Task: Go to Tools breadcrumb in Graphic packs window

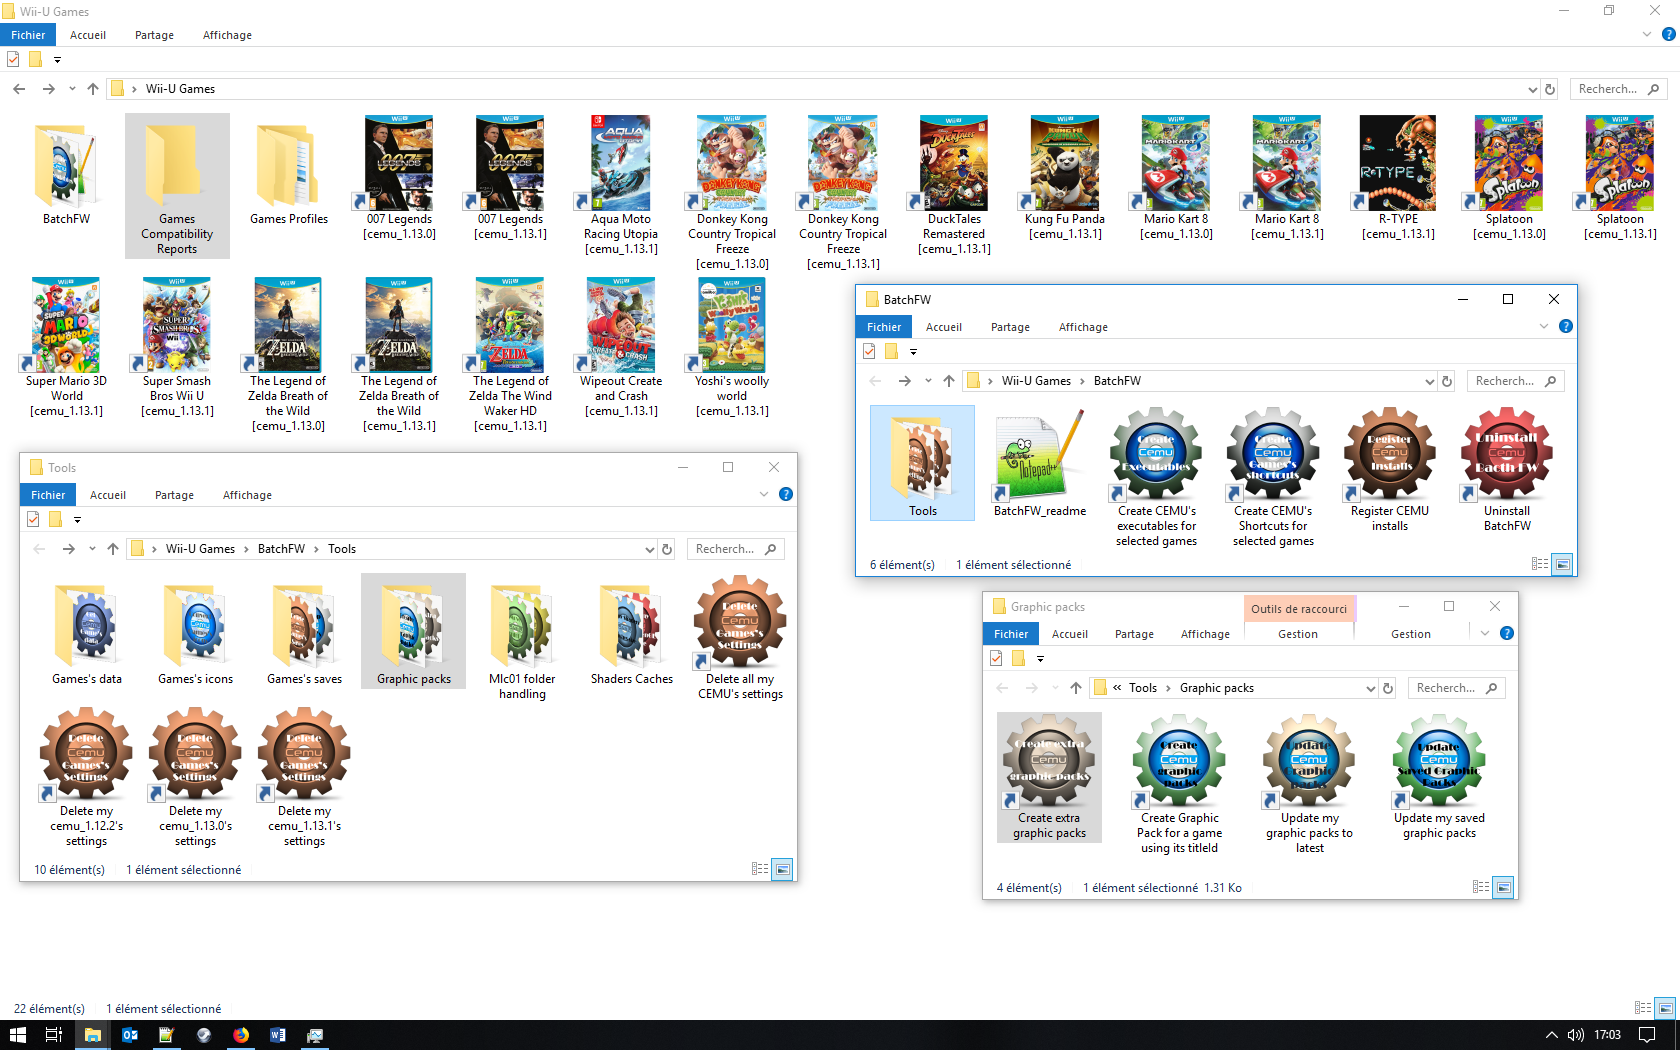Action: 1143,688
